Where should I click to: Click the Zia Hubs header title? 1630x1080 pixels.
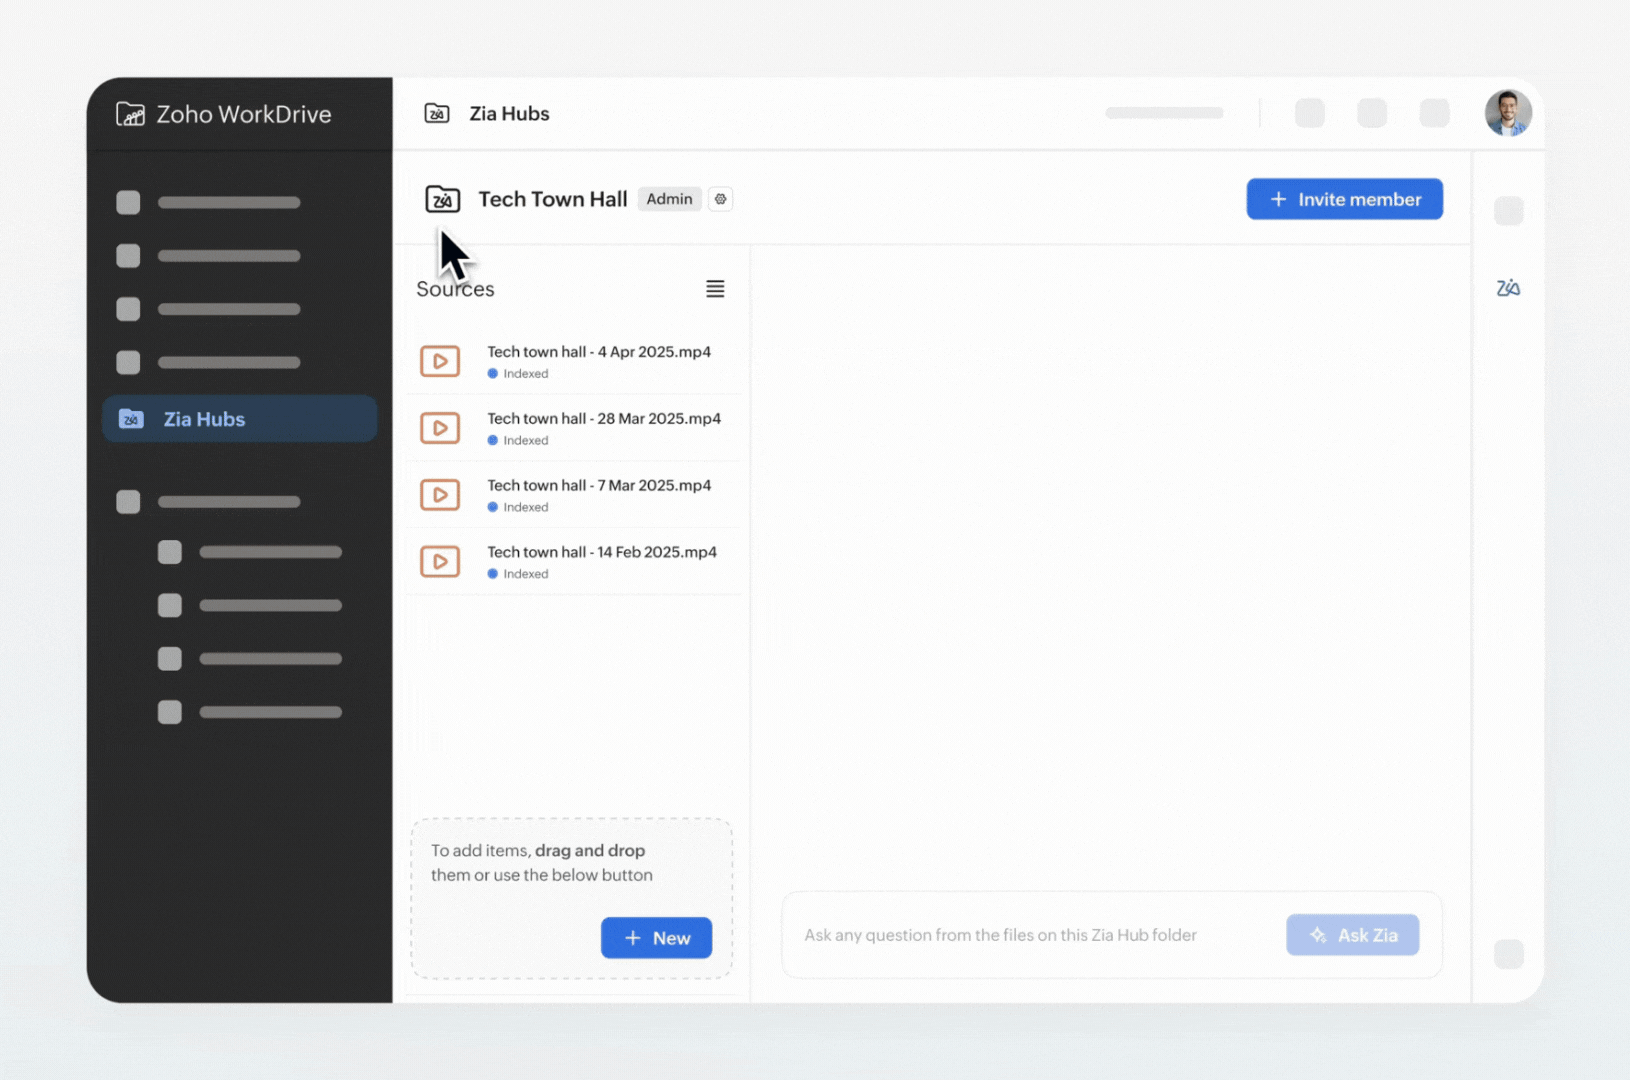[x=510, y=113]
